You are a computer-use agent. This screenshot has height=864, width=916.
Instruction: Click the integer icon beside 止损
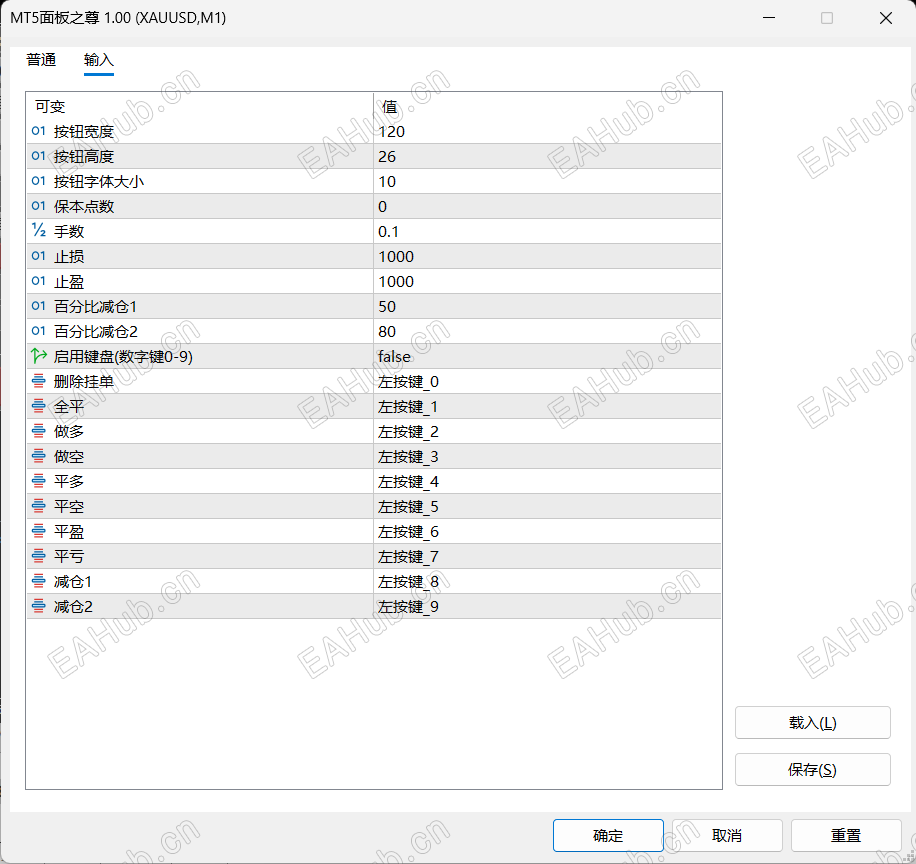point(39,256)
